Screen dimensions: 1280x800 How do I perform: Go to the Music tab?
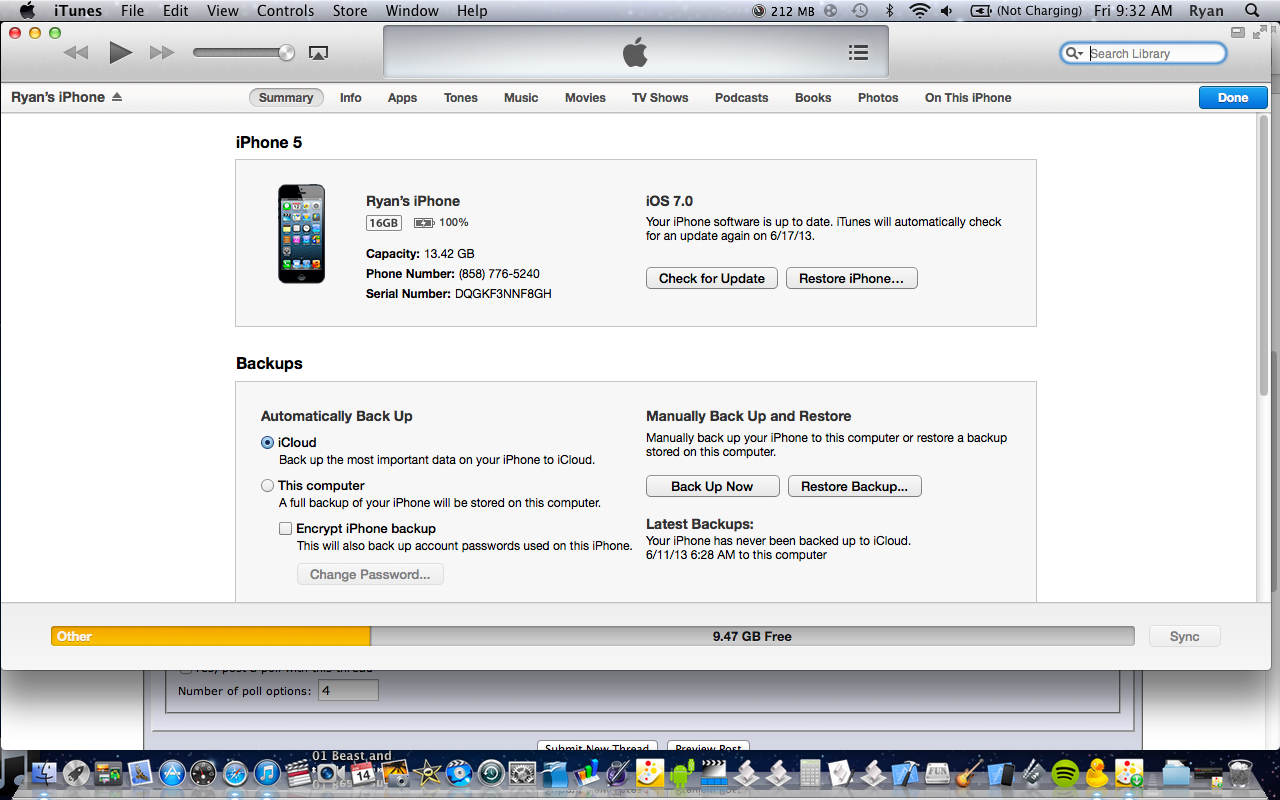tap(521, 98)
